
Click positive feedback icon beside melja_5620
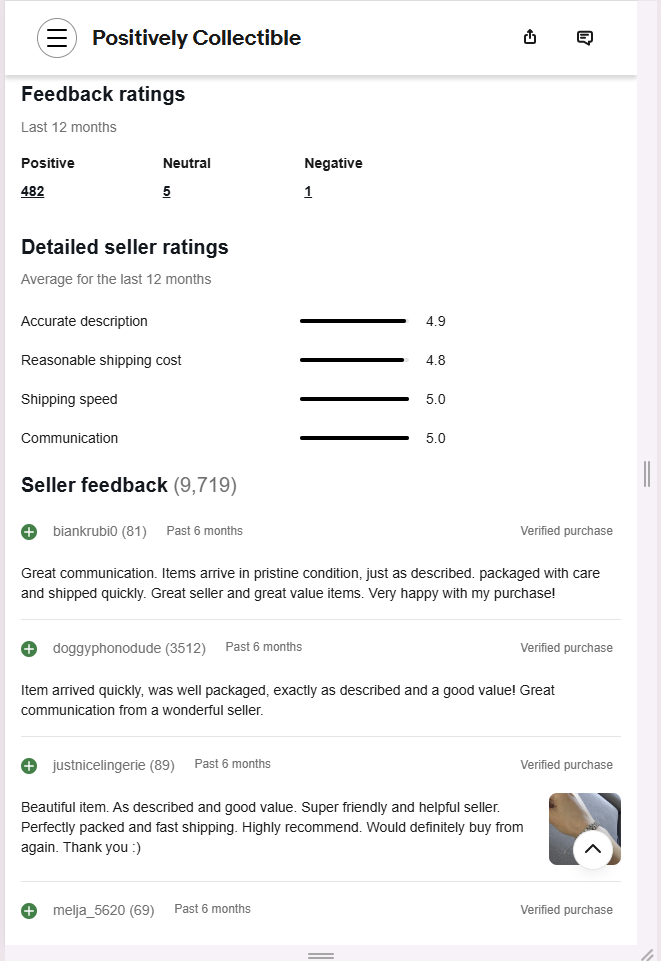(29, 911)
